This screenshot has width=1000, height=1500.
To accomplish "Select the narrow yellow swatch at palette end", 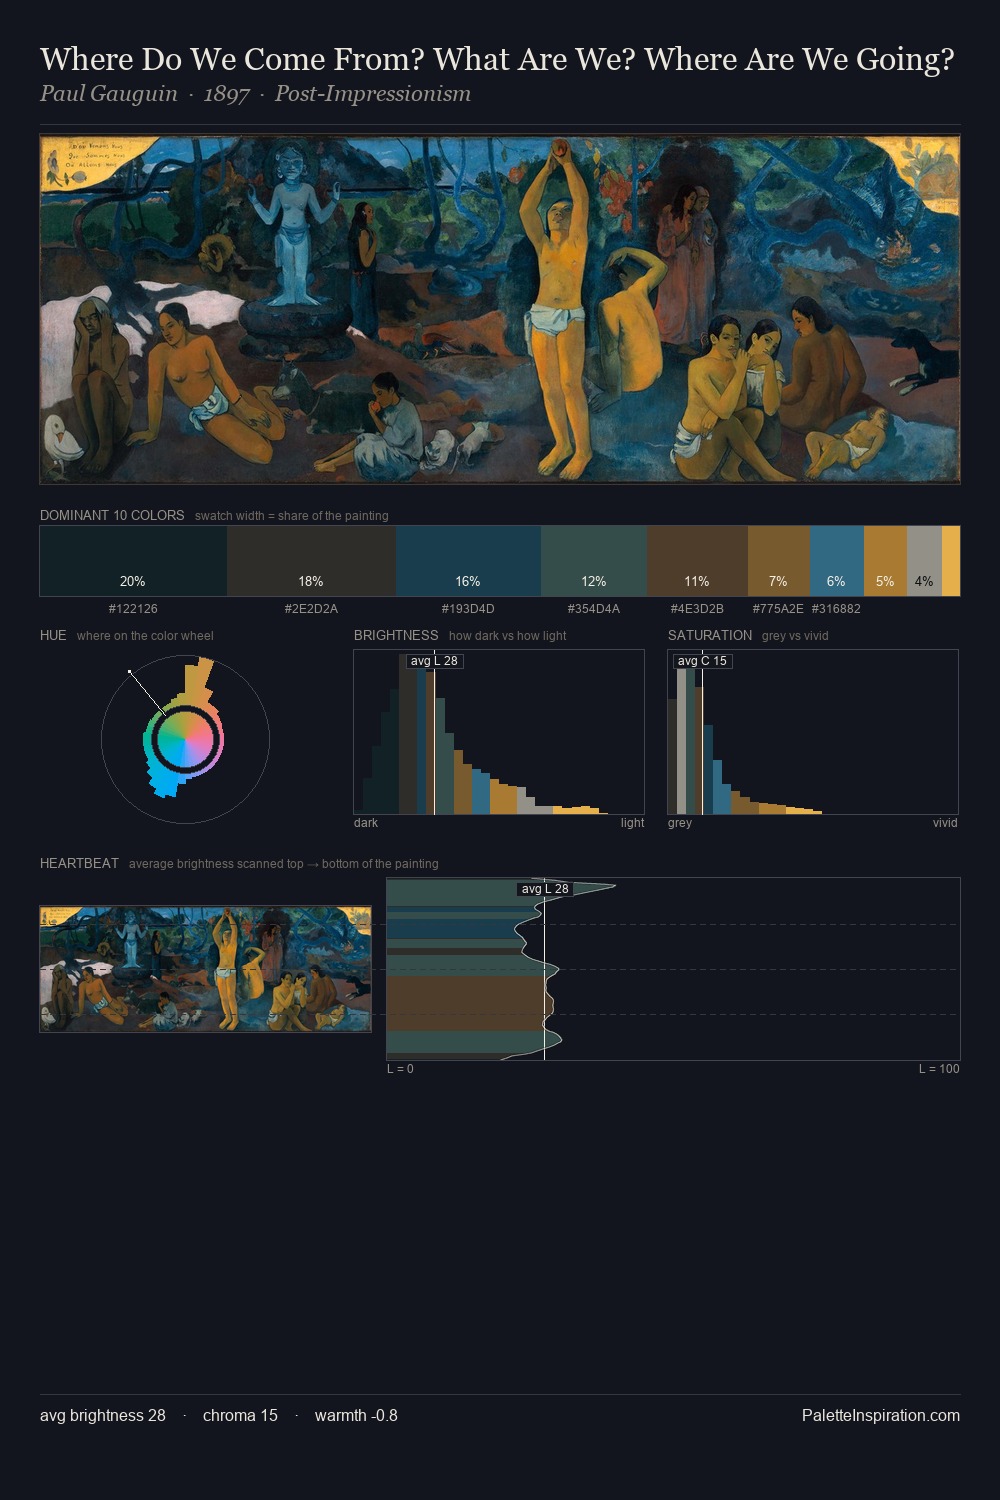I will coord(951,561).
